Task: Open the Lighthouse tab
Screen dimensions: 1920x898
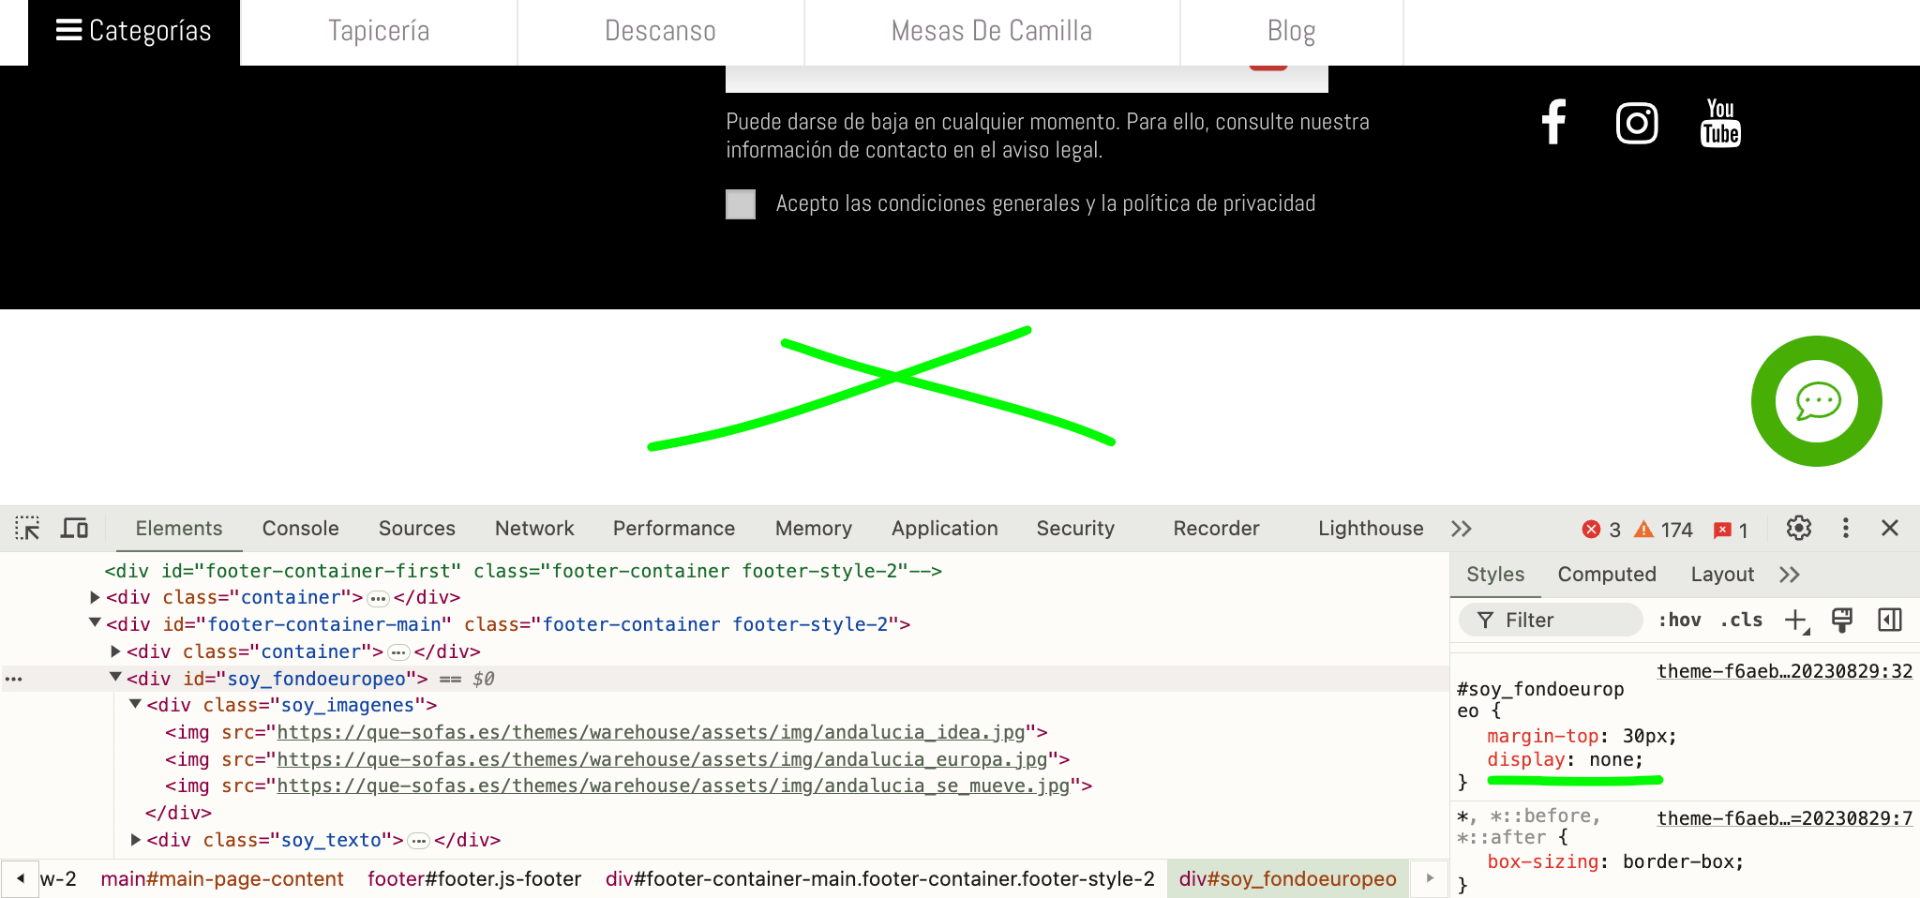Action: [1371, 528]
